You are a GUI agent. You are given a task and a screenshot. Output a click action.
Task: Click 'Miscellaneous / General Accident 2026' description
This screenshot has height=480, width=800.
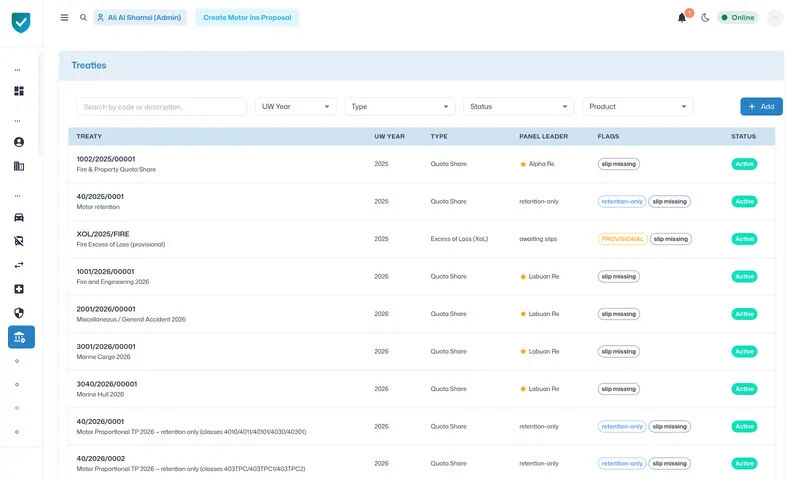131,319
